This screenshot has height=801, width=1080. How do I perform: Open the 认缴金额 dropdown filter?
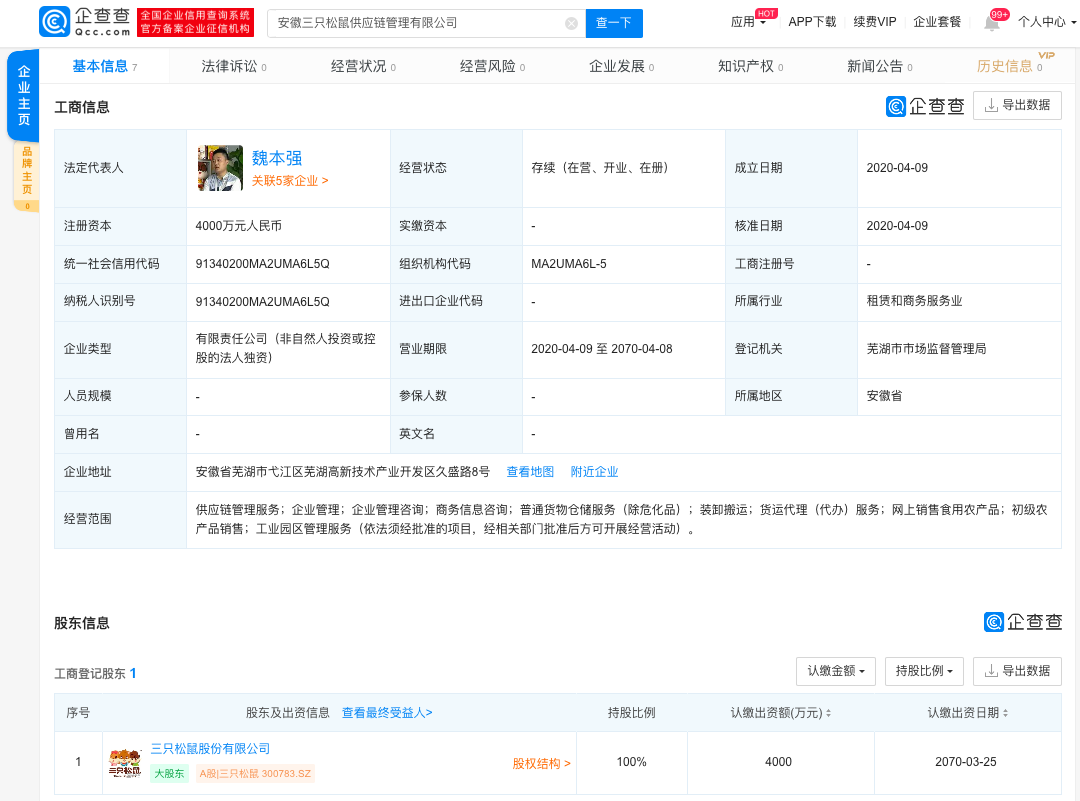click(x=836, y=671)
